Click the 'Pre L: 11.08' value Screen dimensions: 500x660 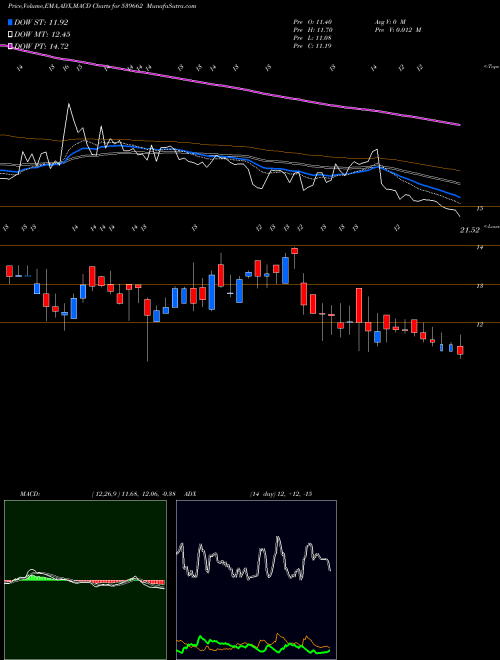313,38
